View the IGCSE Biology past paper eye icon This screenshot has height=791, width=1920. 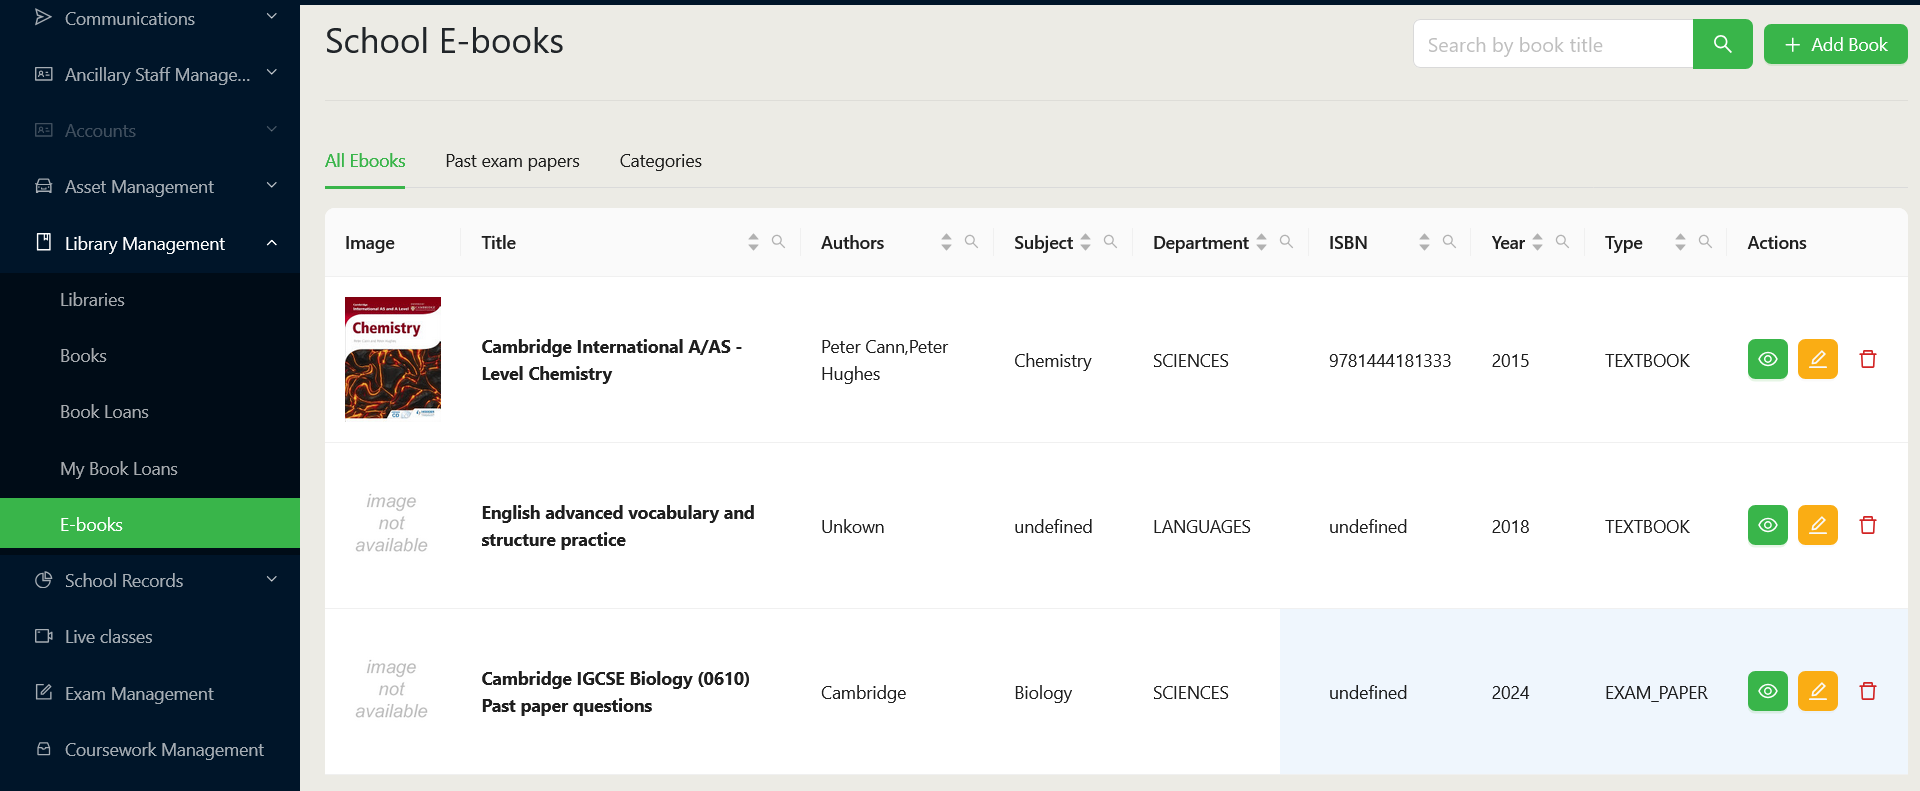(x=1767, y=692)
